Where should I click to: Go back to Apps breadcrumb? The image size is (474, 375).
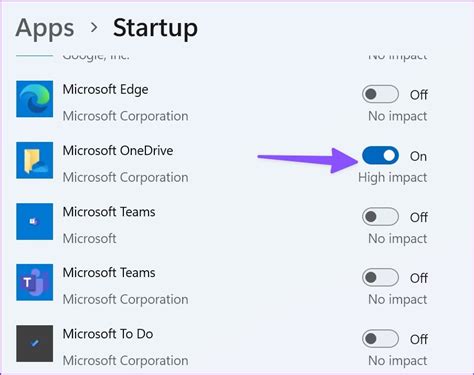click(45, 29)
